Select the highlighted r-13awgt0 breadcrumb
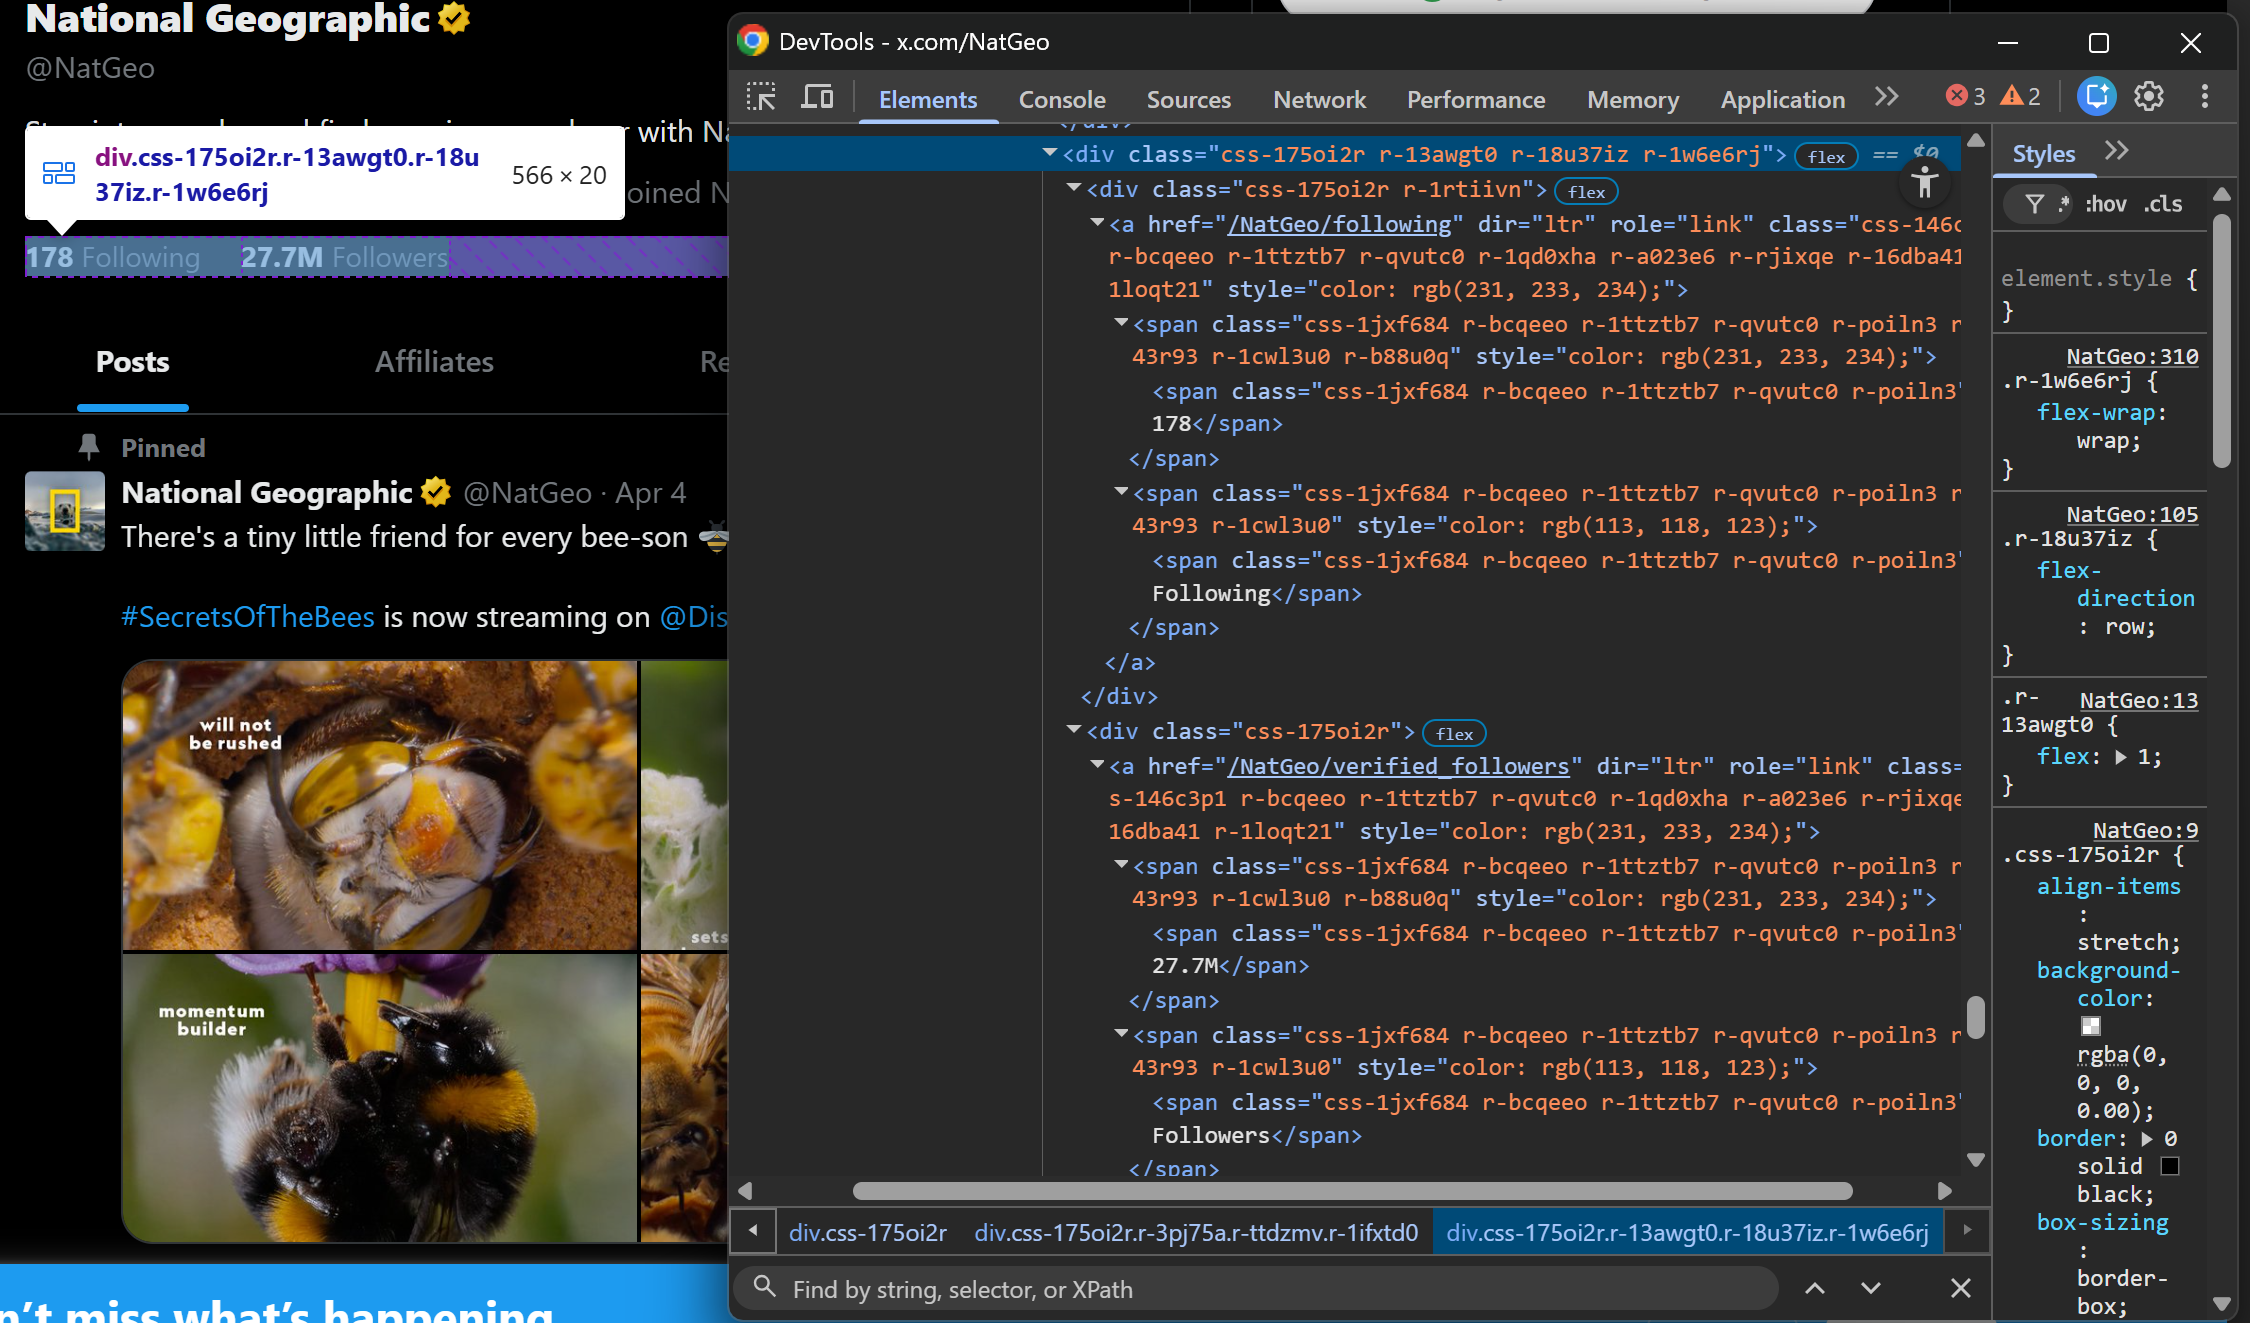2250x1323 pixels. [x=1688, y=1232]
